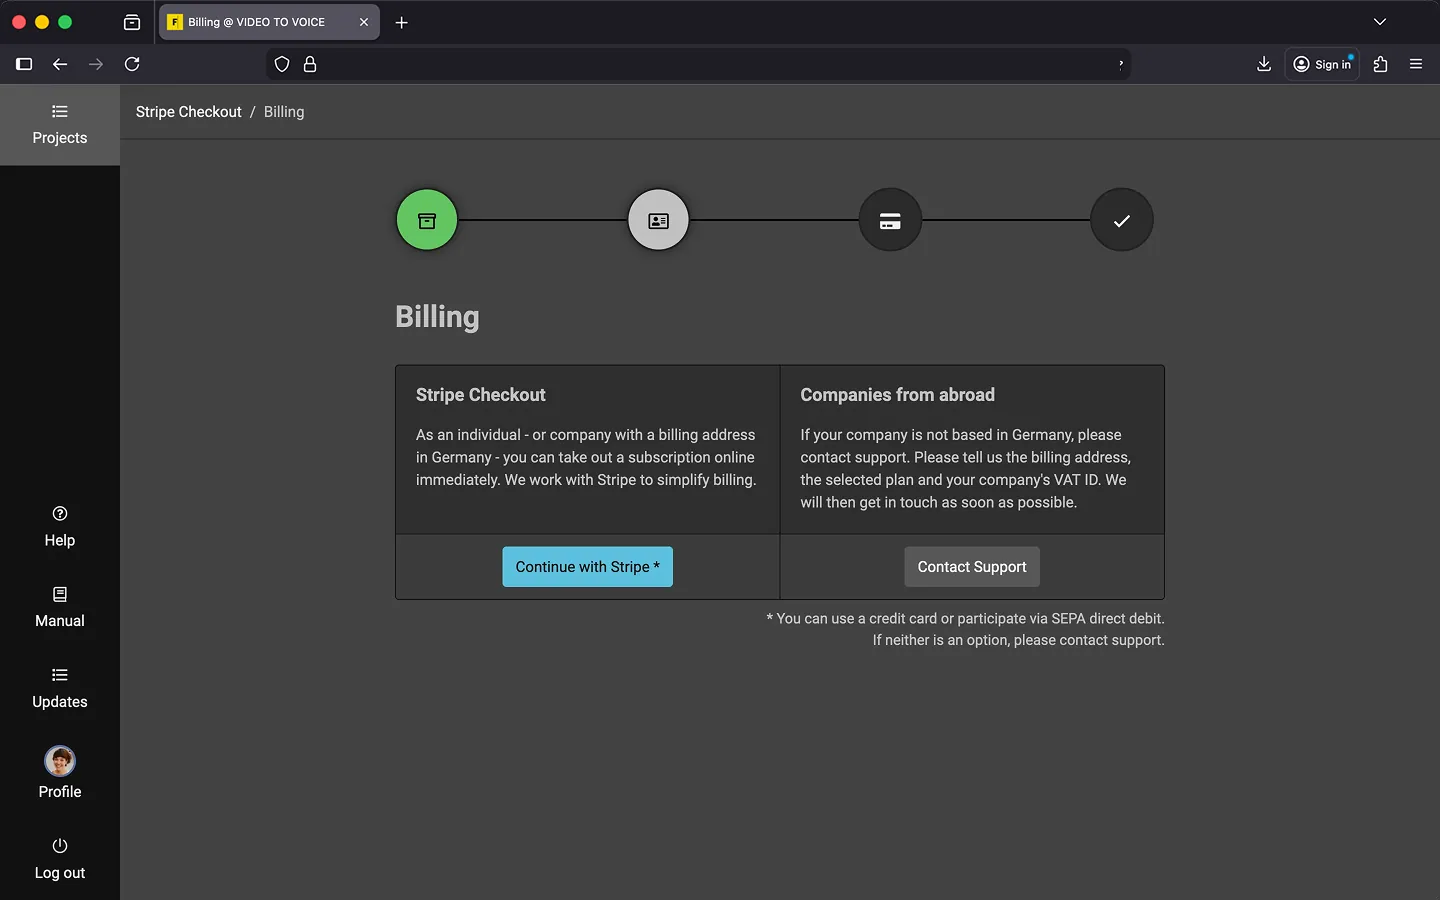The width and height of the screenshot is (1440, 900).
Task: Open Updates in the sidebar
Action: [60, 688]
